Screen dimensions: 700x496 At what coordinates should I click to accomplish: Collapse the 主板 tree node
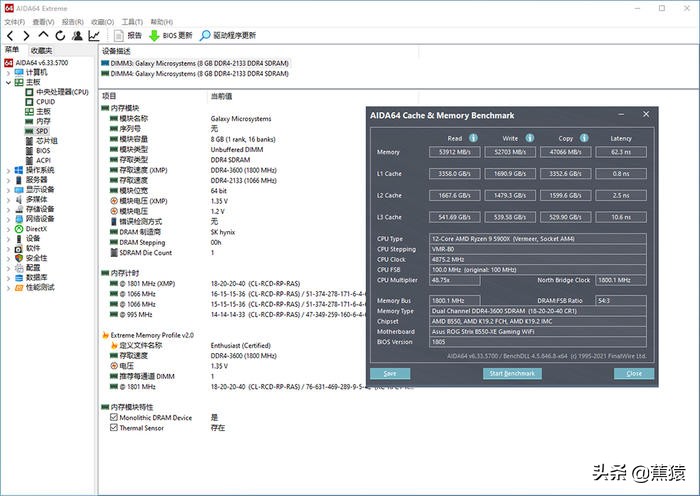click(x=8, y=83)
